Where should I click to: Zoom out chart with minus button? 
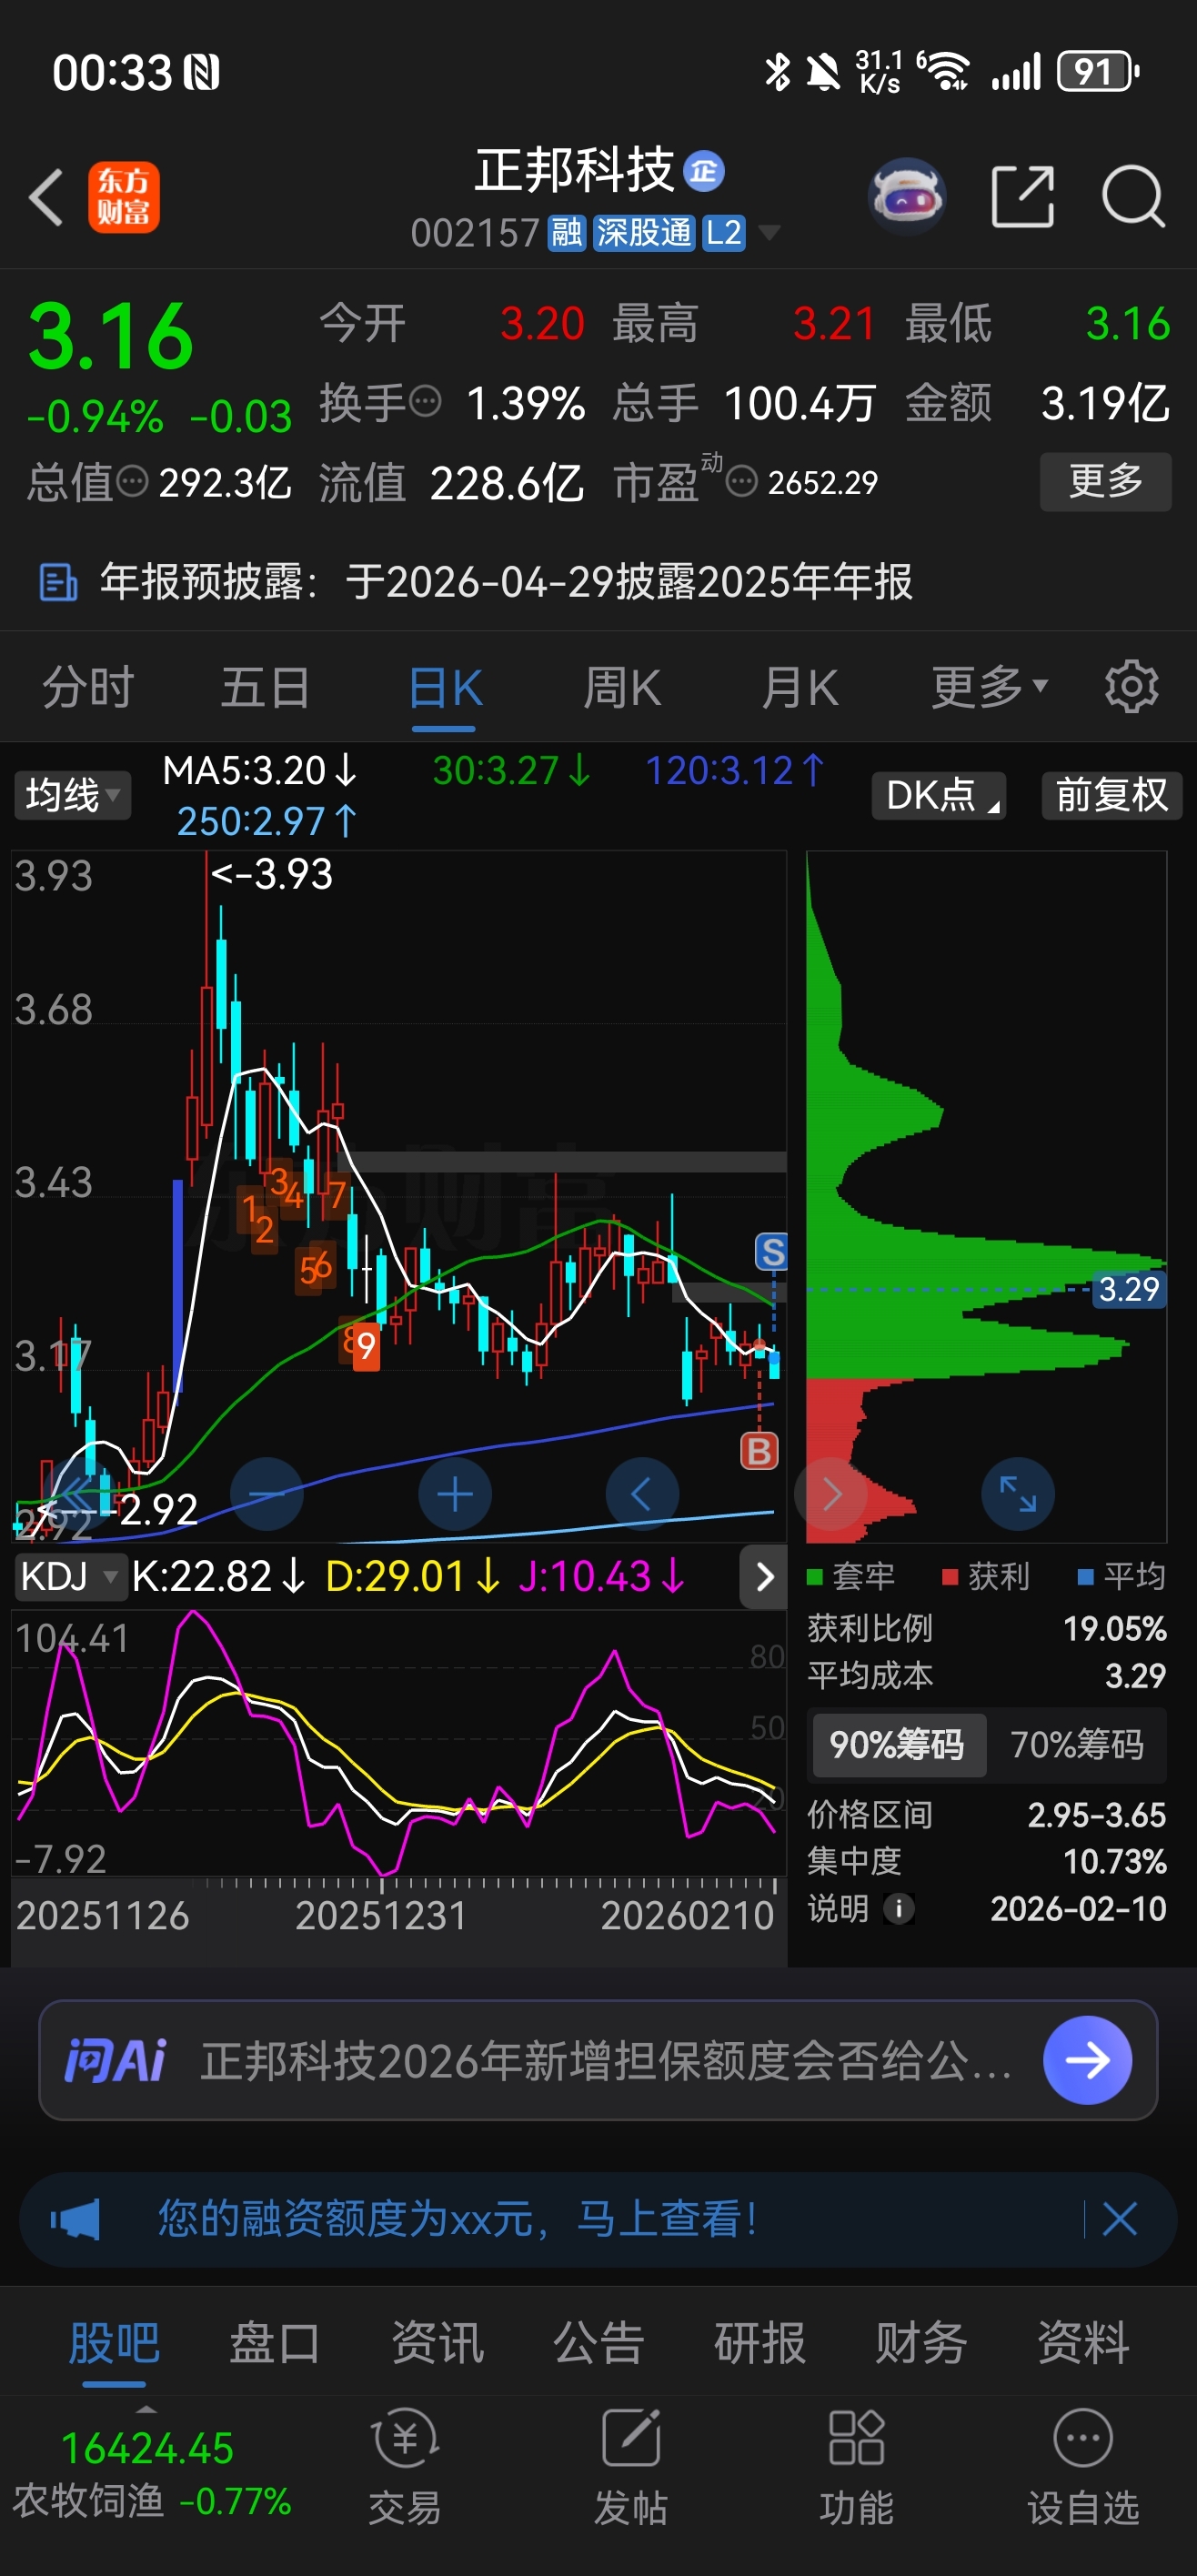click(x=266, y=1494)
